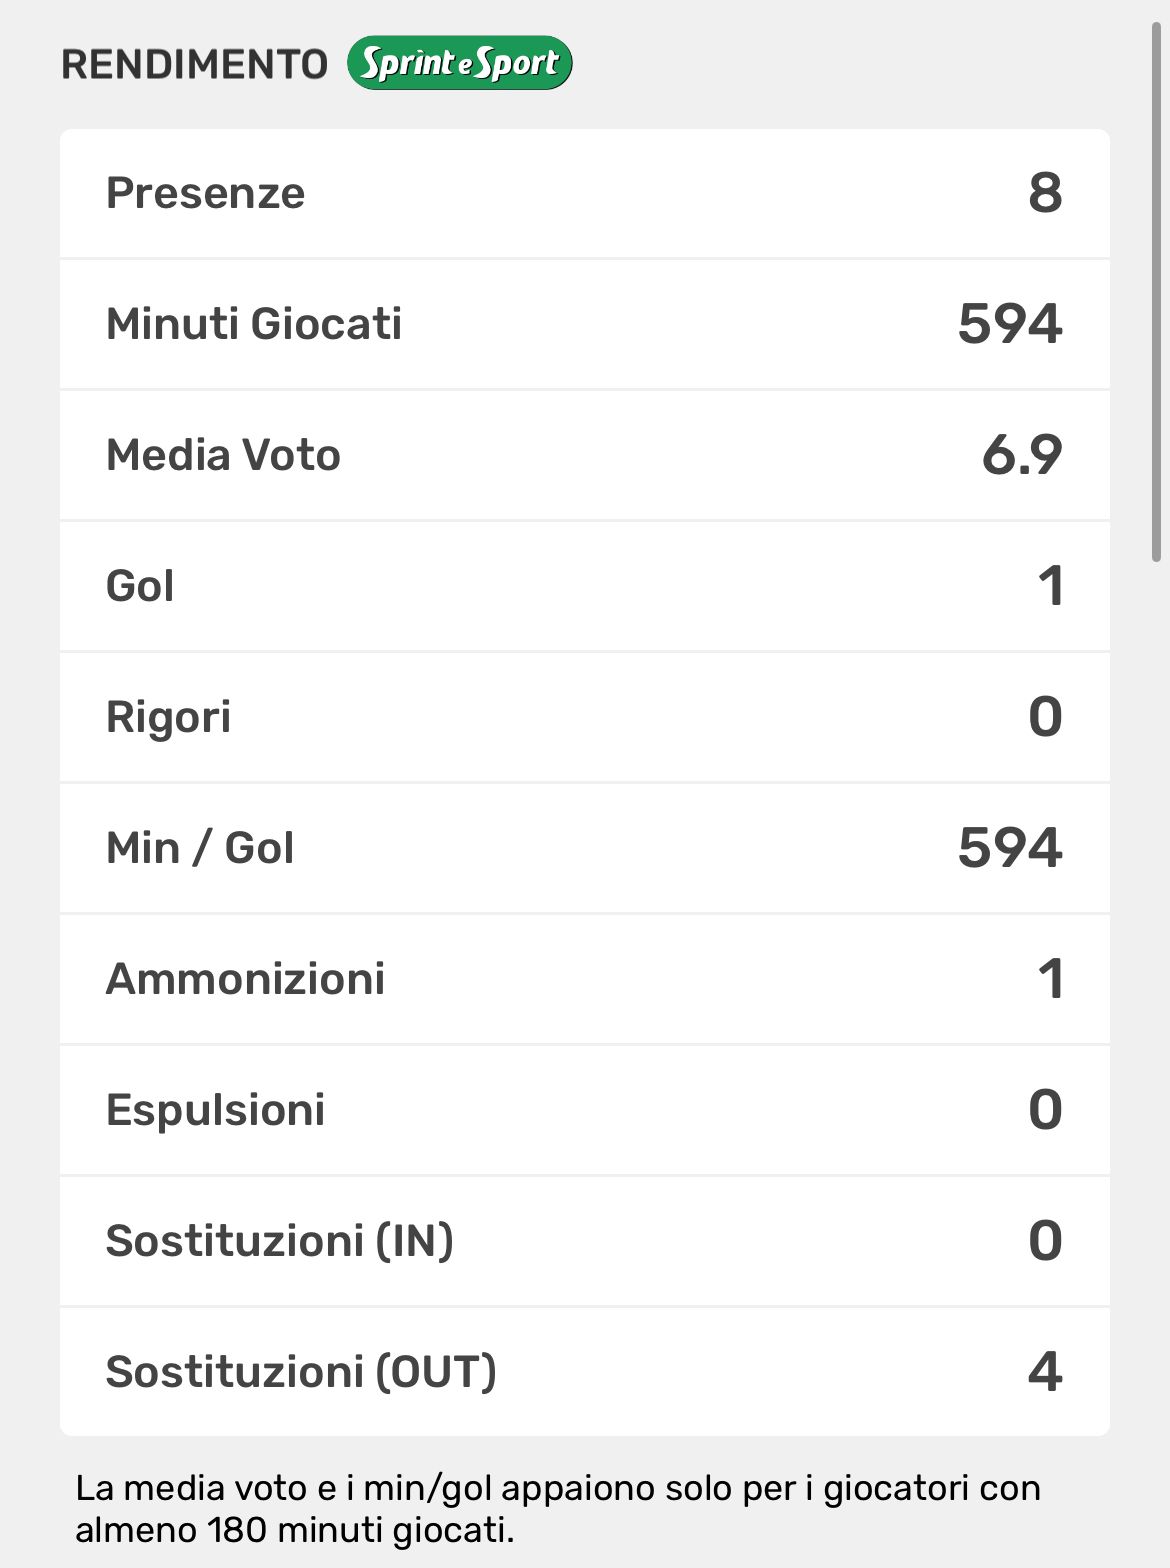Click the footnote about 180 minuti giocati

[x=557, y=1509]
